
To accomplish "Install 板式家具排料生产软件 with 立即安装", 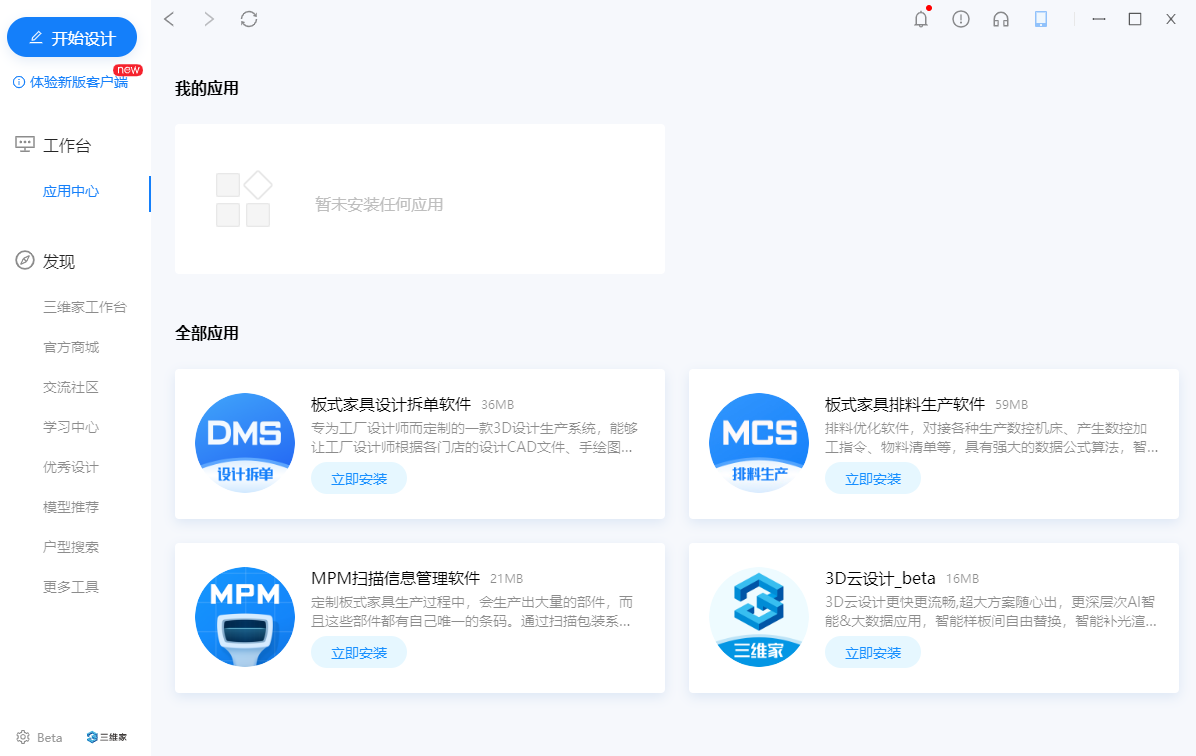I will (x=873, y=478).
